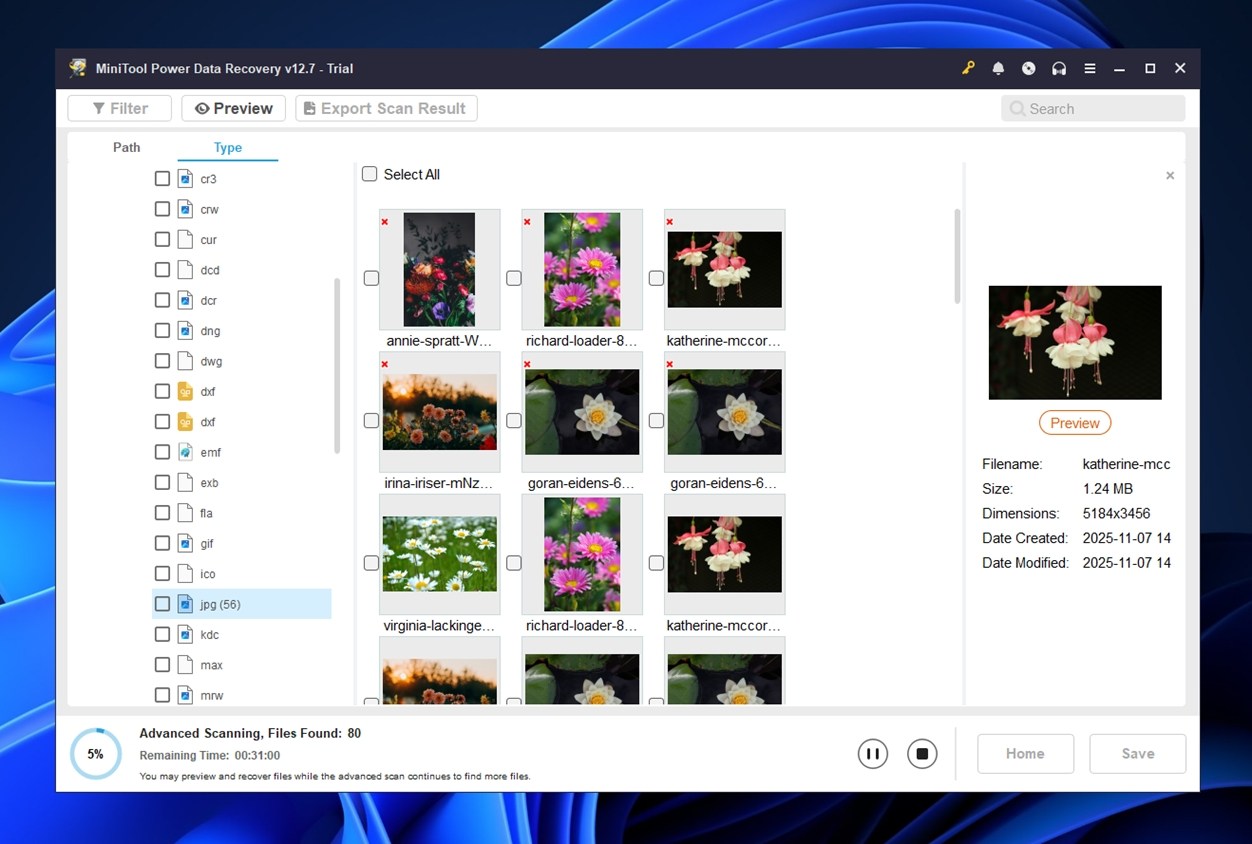1252x844 pixels.
Task: Click the circular 5% scan progress indicator
Action: click(95, 753)
